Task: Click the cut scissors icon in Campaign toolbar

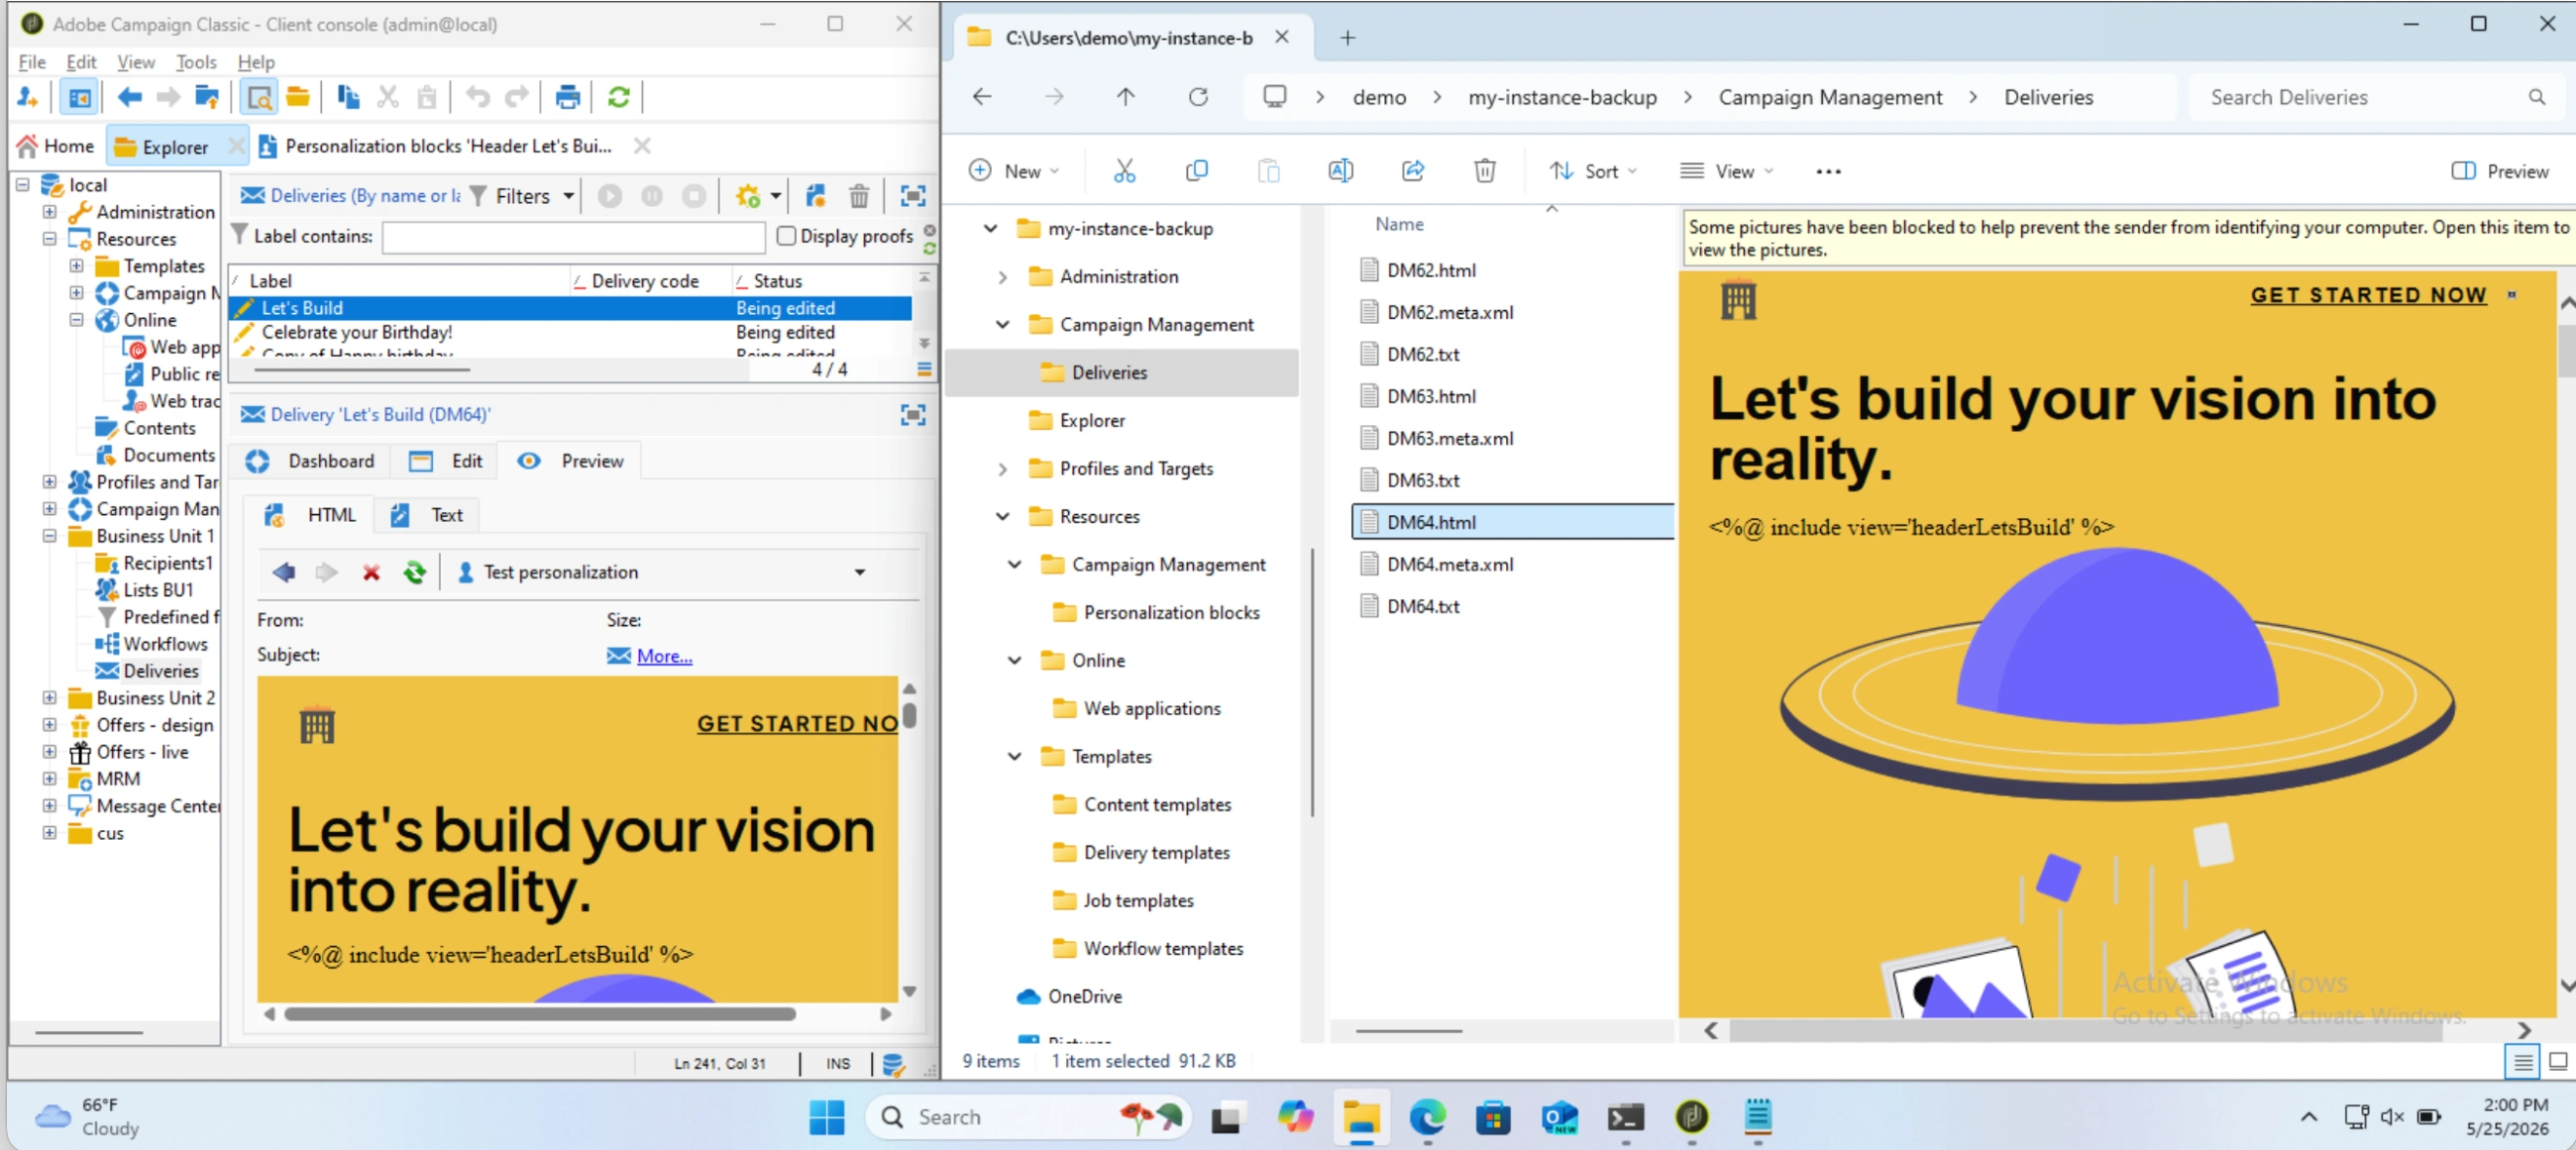Action: pyautogui.click(x=388, y=97)
